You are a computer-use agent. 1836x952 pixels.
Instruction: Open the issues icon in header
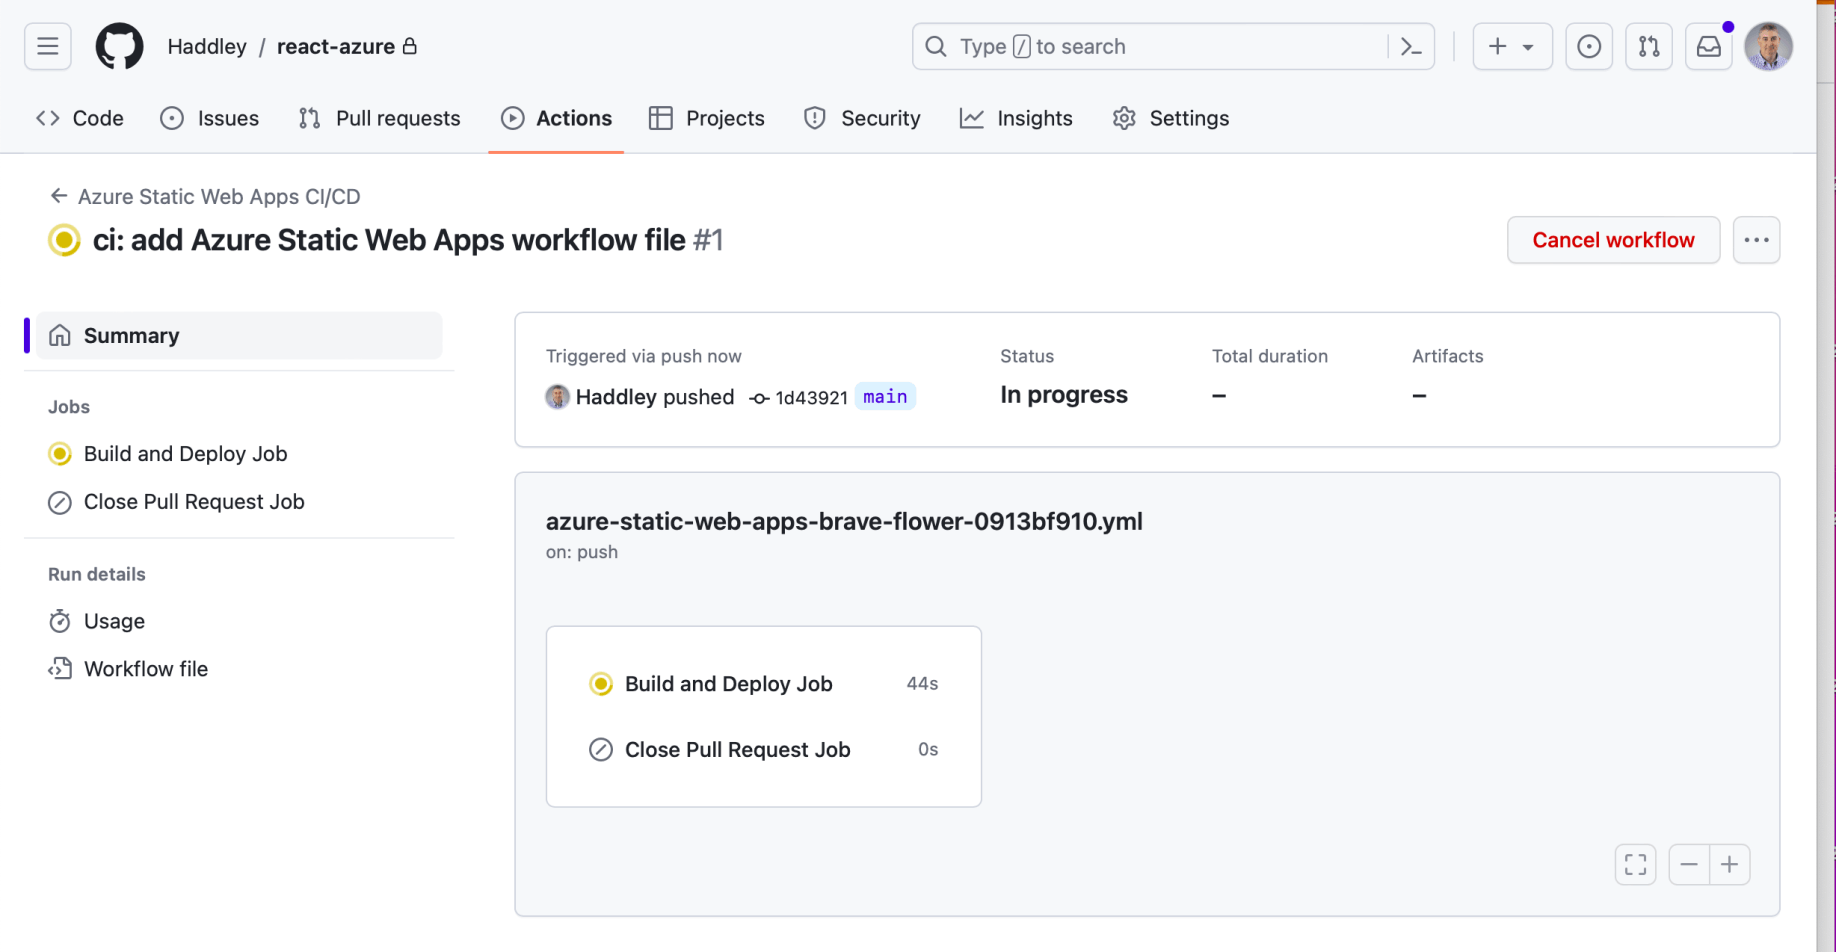(x=1588, y=46)
